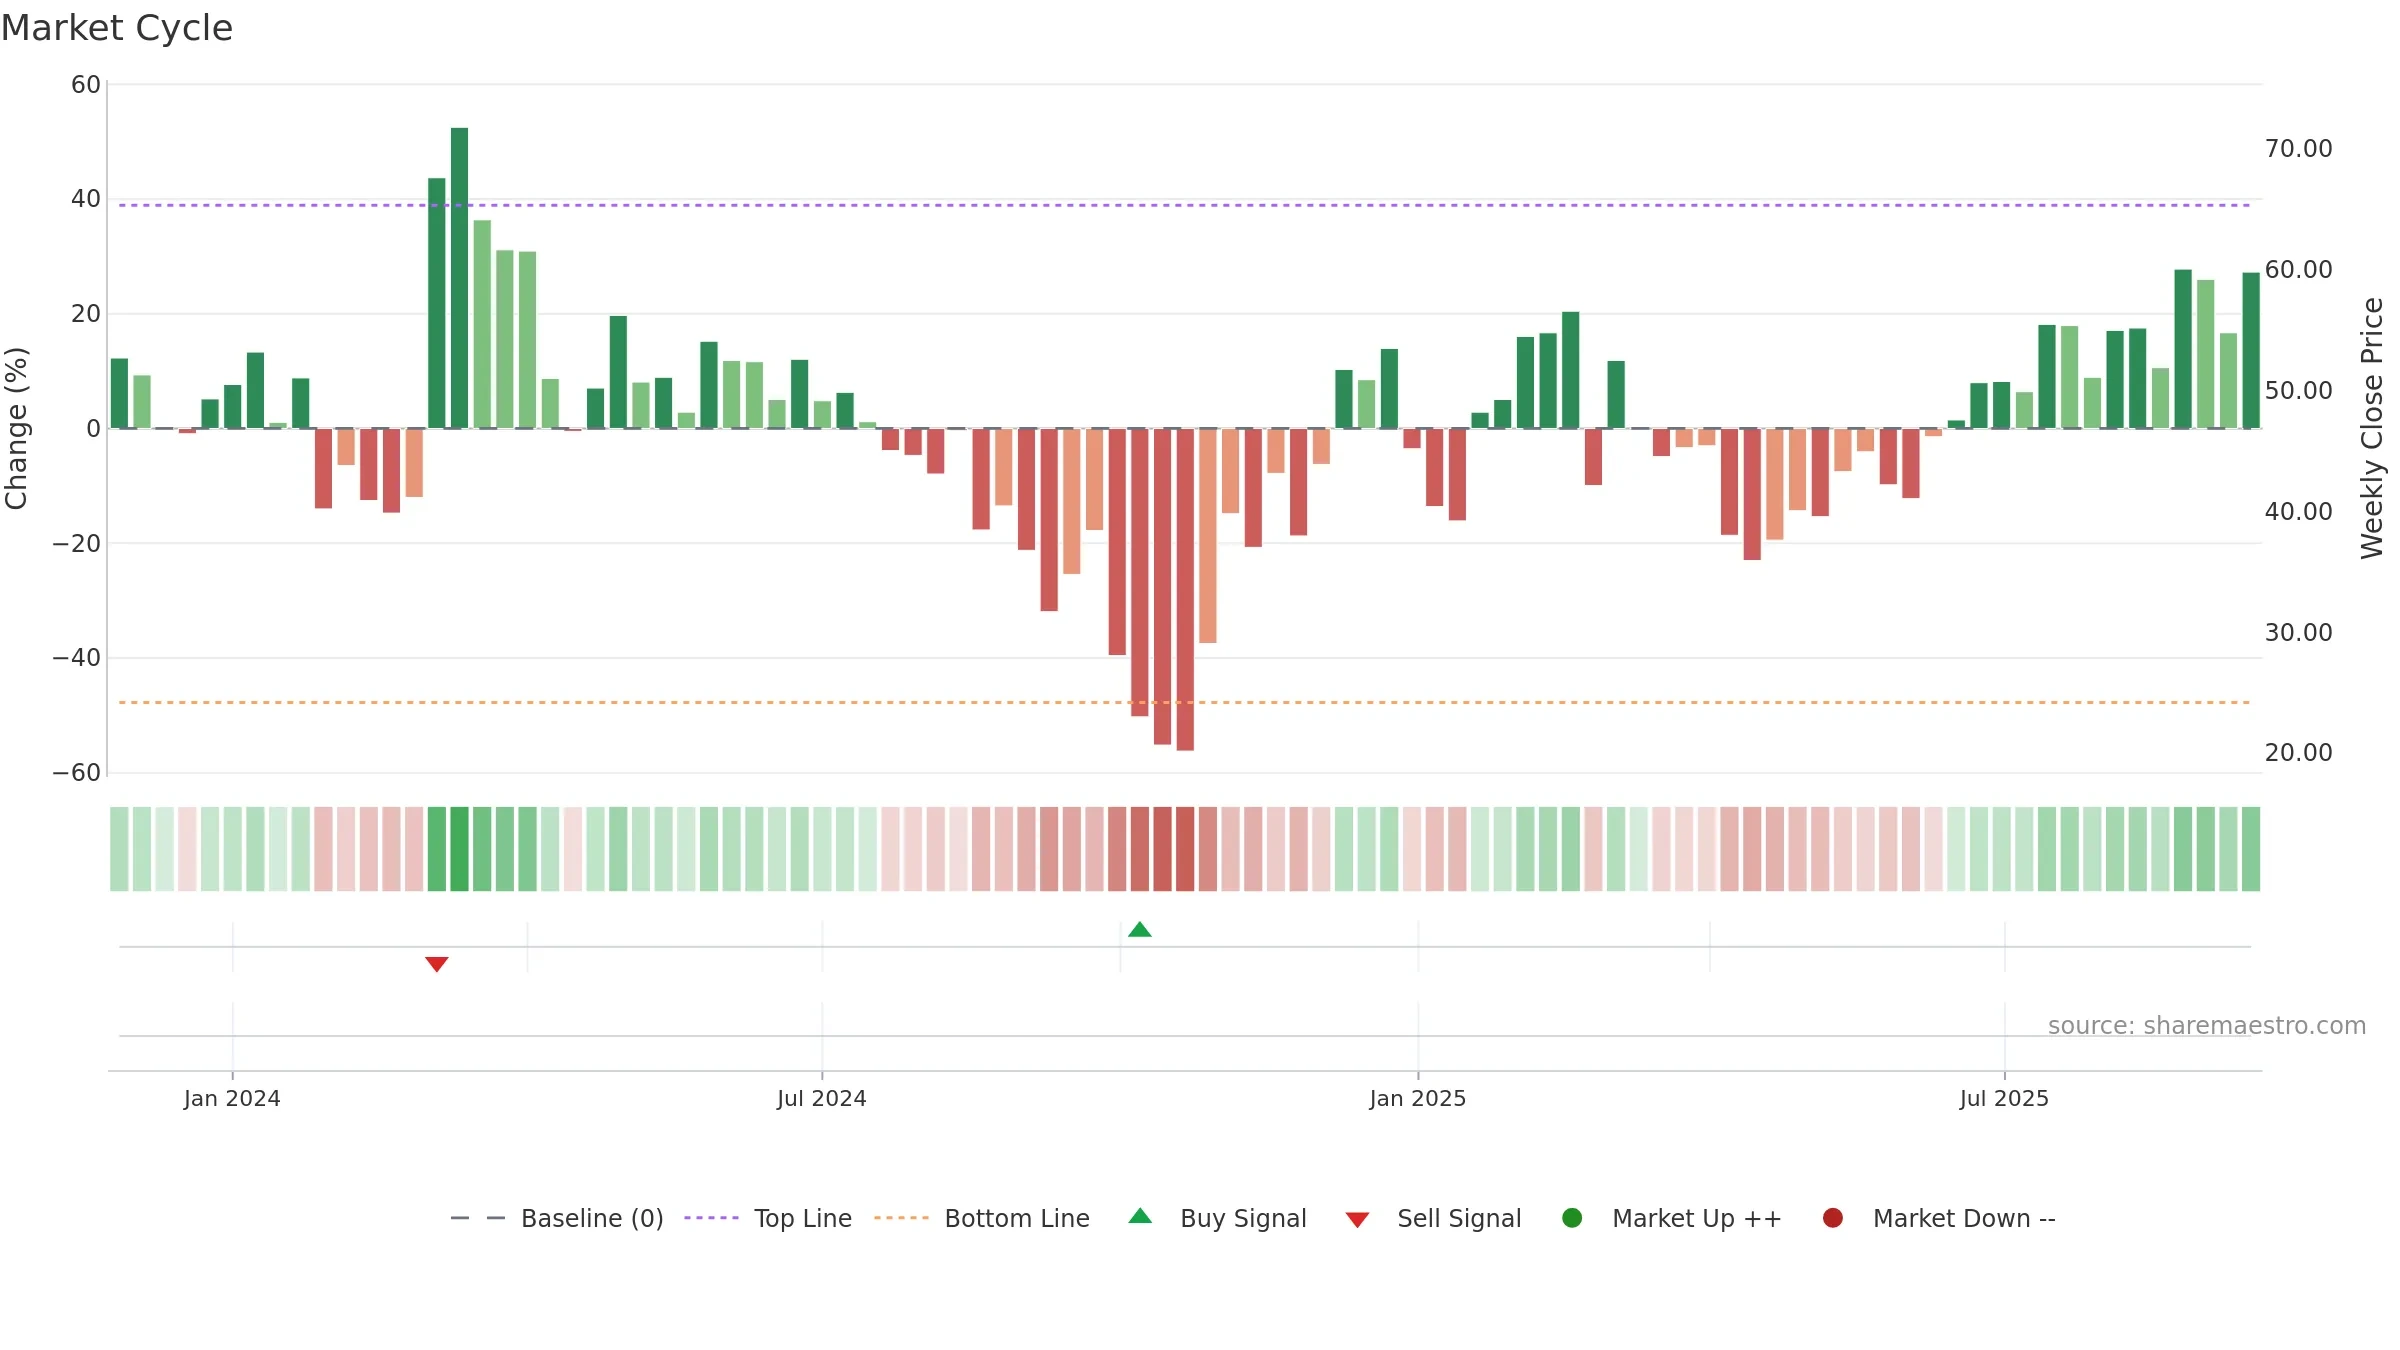Click the Jul 2025 axis label

pyautogui.click(x=2004, y=1099)
